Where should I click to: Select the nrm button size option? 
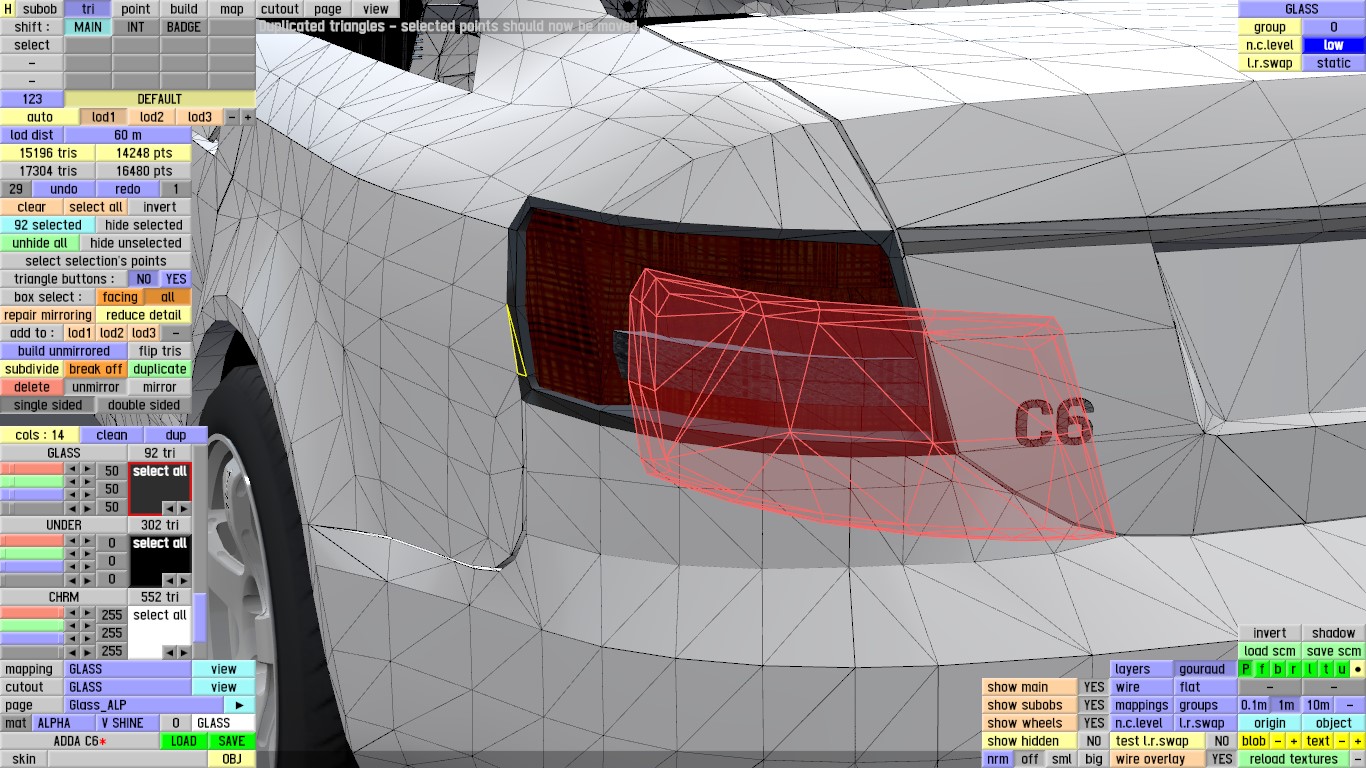998,759
